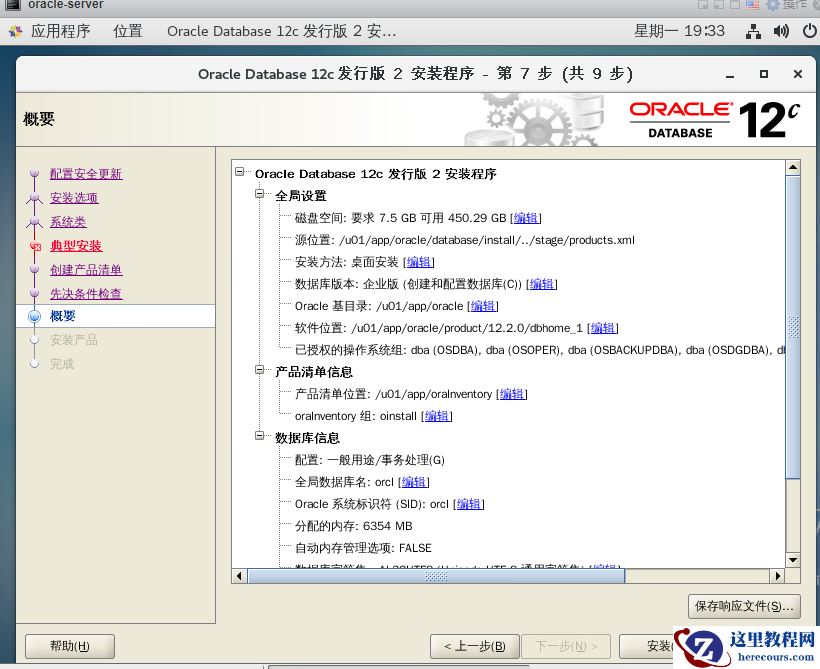
Task: Click the vertical scrollbar thumb in summary
Action: [x=793, y=327]
